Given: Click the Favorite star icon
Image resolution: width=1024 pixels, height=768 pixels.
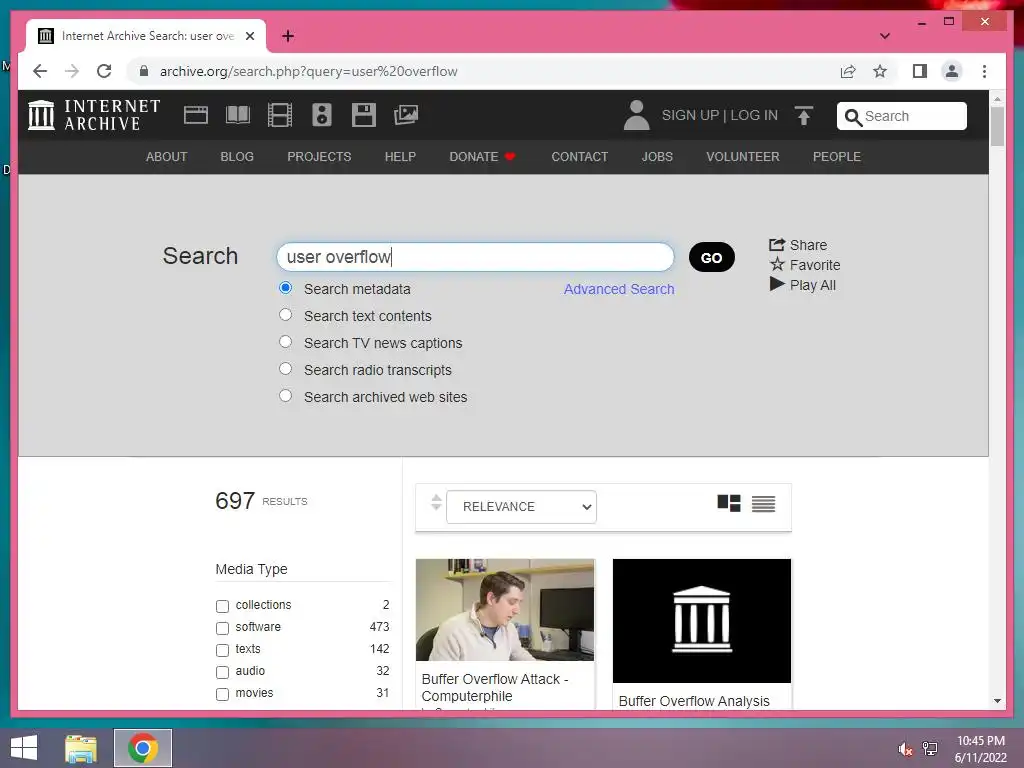Looking at the screenshot, I should [x=776, y=264].
